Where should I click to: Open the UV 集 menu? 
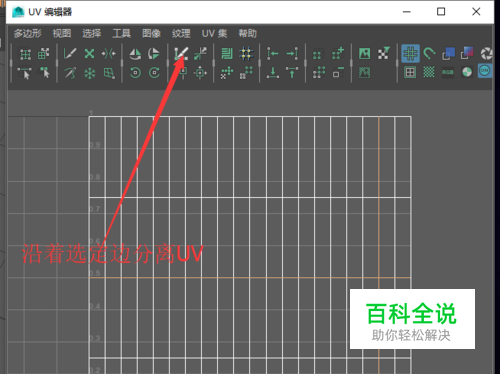coord(214,33)
